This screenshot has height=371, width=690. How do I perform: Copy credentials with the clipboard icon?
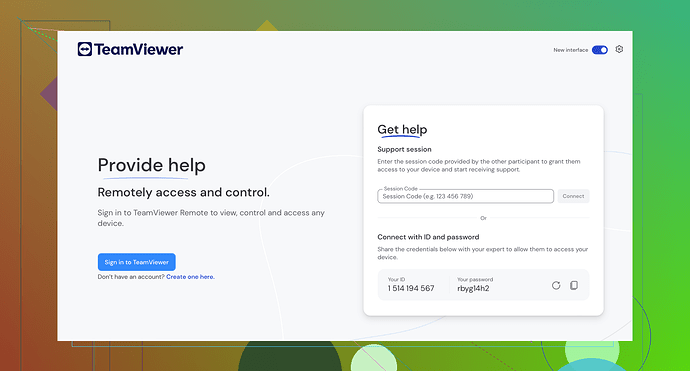(574, 286)
